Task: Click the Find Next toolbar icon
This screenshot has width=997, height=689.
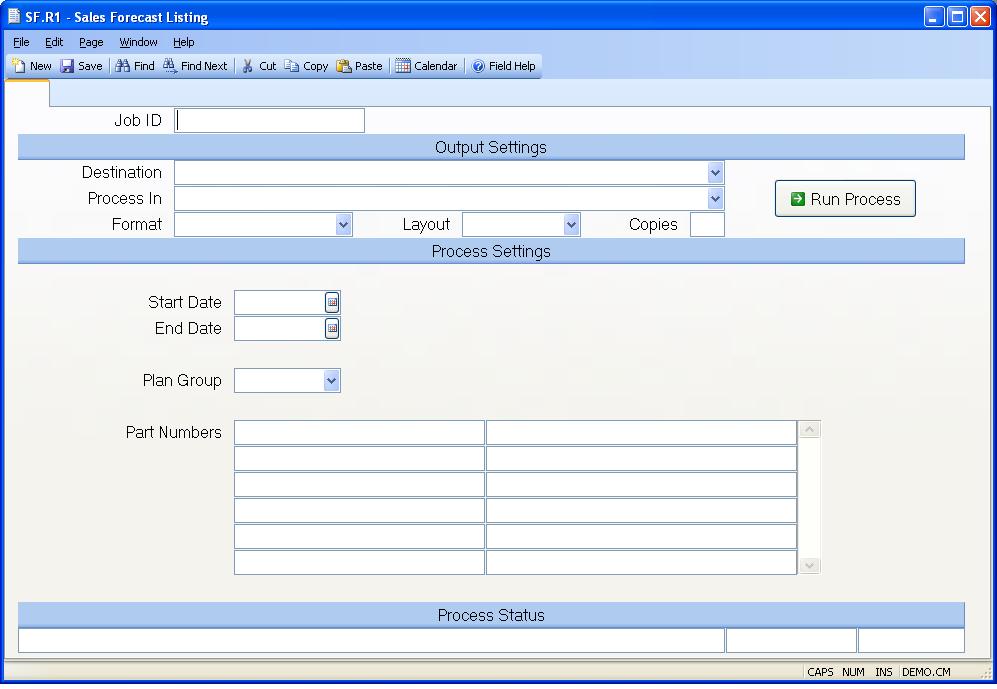Action: tap(170, 66)
